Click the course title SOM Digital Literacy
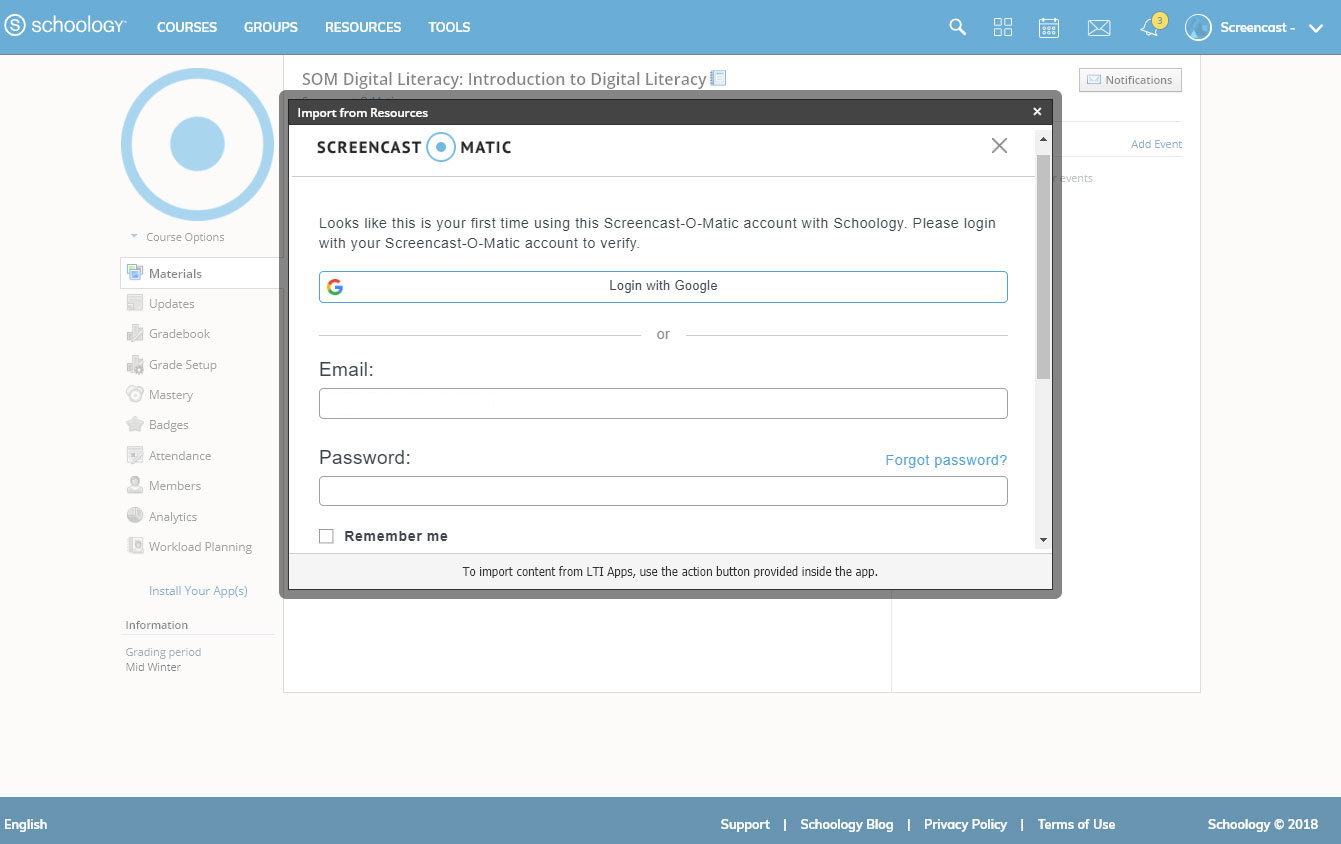The height and width of the screenshot is (844, 1341). 504,79
